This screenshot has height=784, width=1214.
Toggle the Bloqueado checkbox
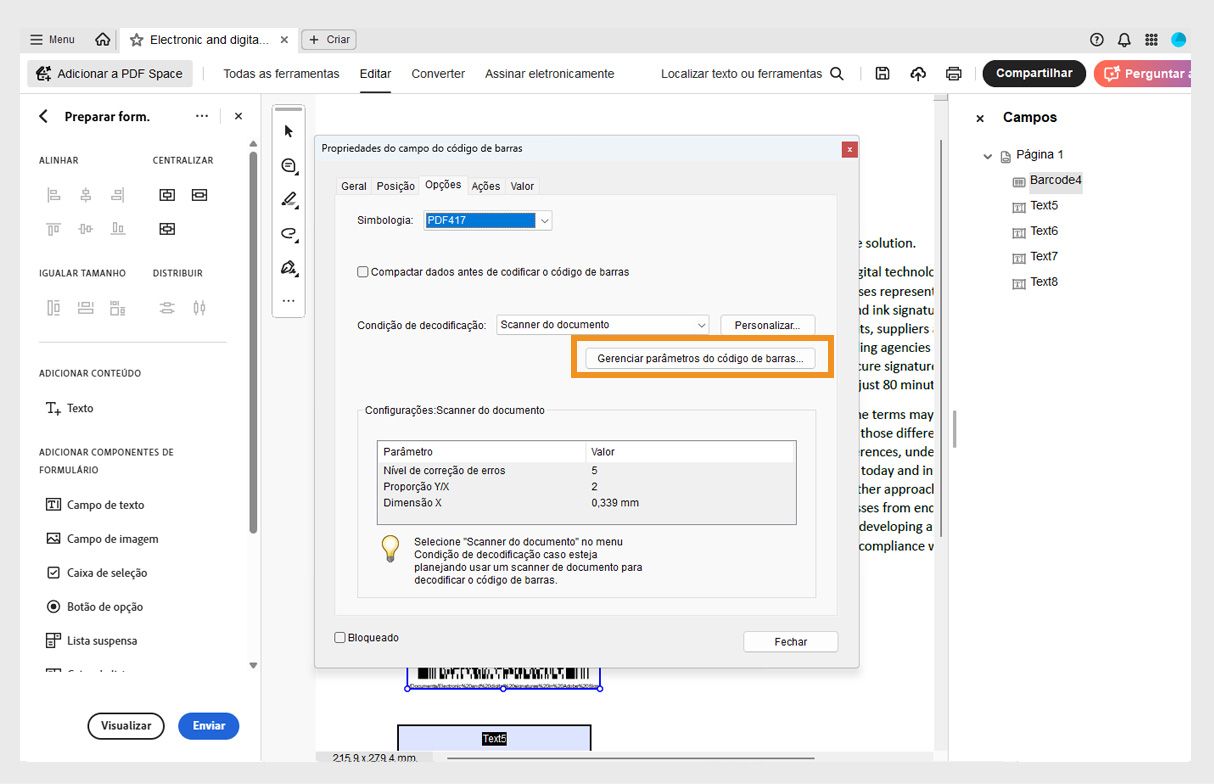340,637
